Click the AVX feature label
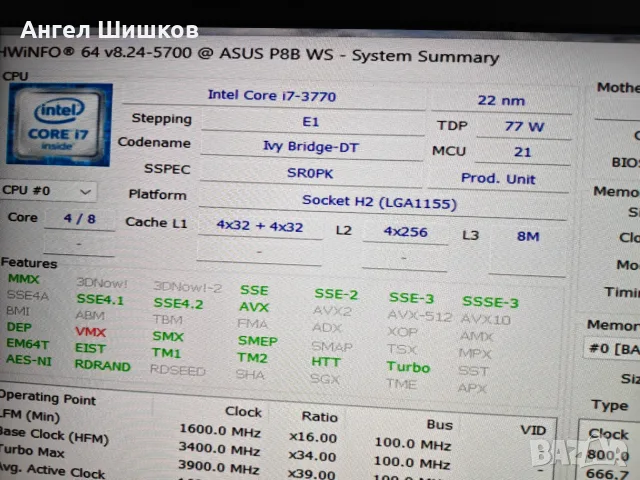The width and height of the screenshot is (640, 480). (x=254, y=307)
